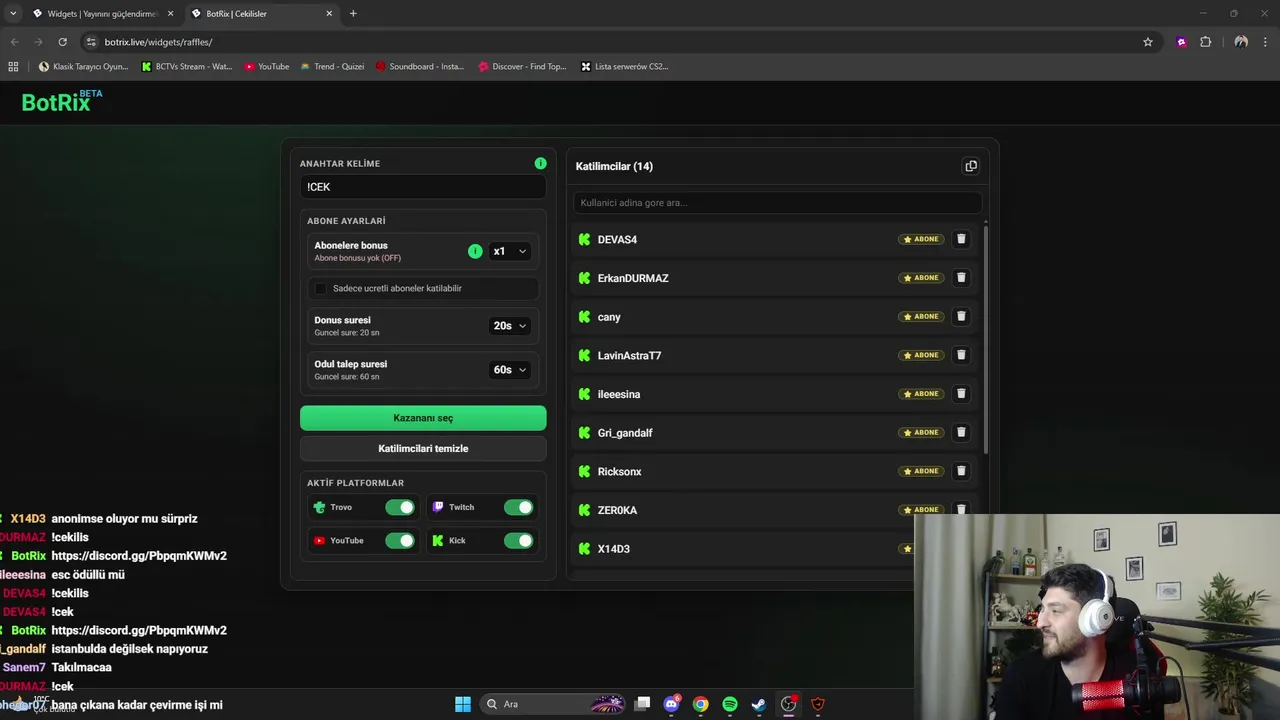Turn off the YouTube platform toggle
Viewport: 1280px width, 720px height.
coord(400,540)
